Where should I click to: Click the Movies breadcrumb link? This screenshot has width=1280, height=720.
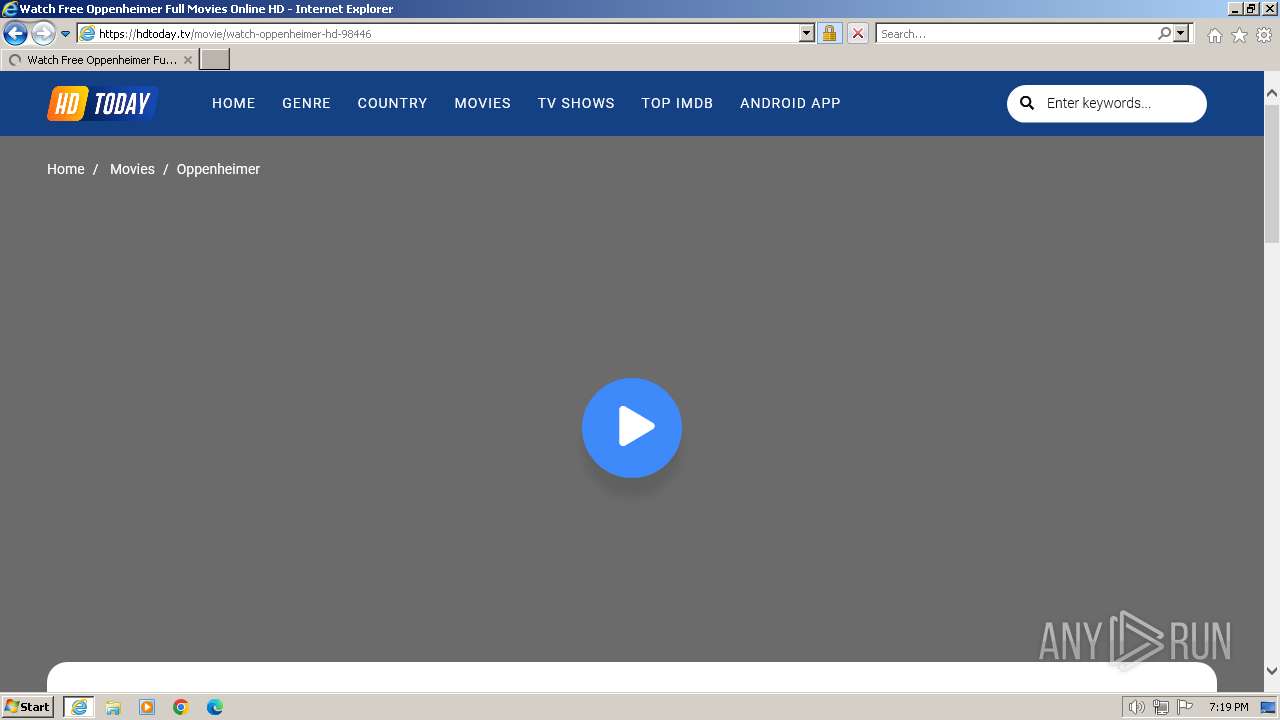[132, 169]
